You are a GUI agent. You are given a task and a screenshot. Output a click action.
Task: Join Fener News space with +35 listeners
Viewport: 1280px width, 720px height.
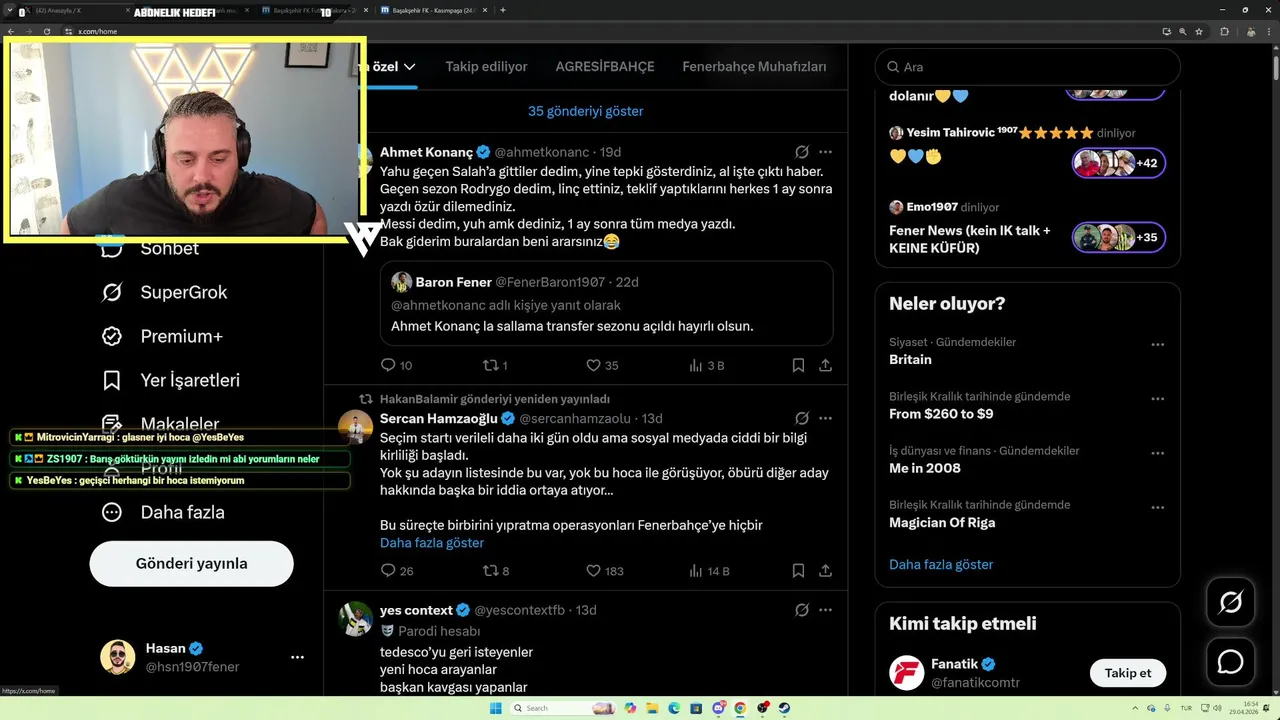(x=1119, y=238)
